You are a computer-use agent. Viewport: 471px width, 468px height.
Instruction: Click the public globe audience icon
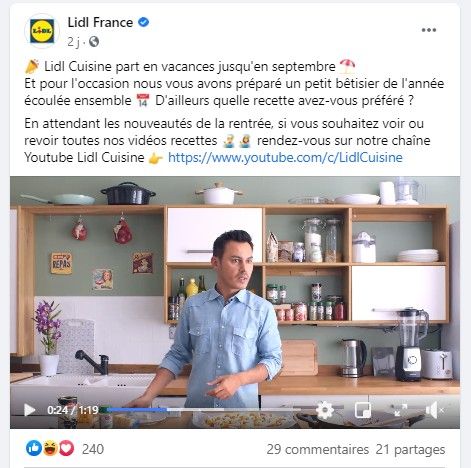coord(94,42)
